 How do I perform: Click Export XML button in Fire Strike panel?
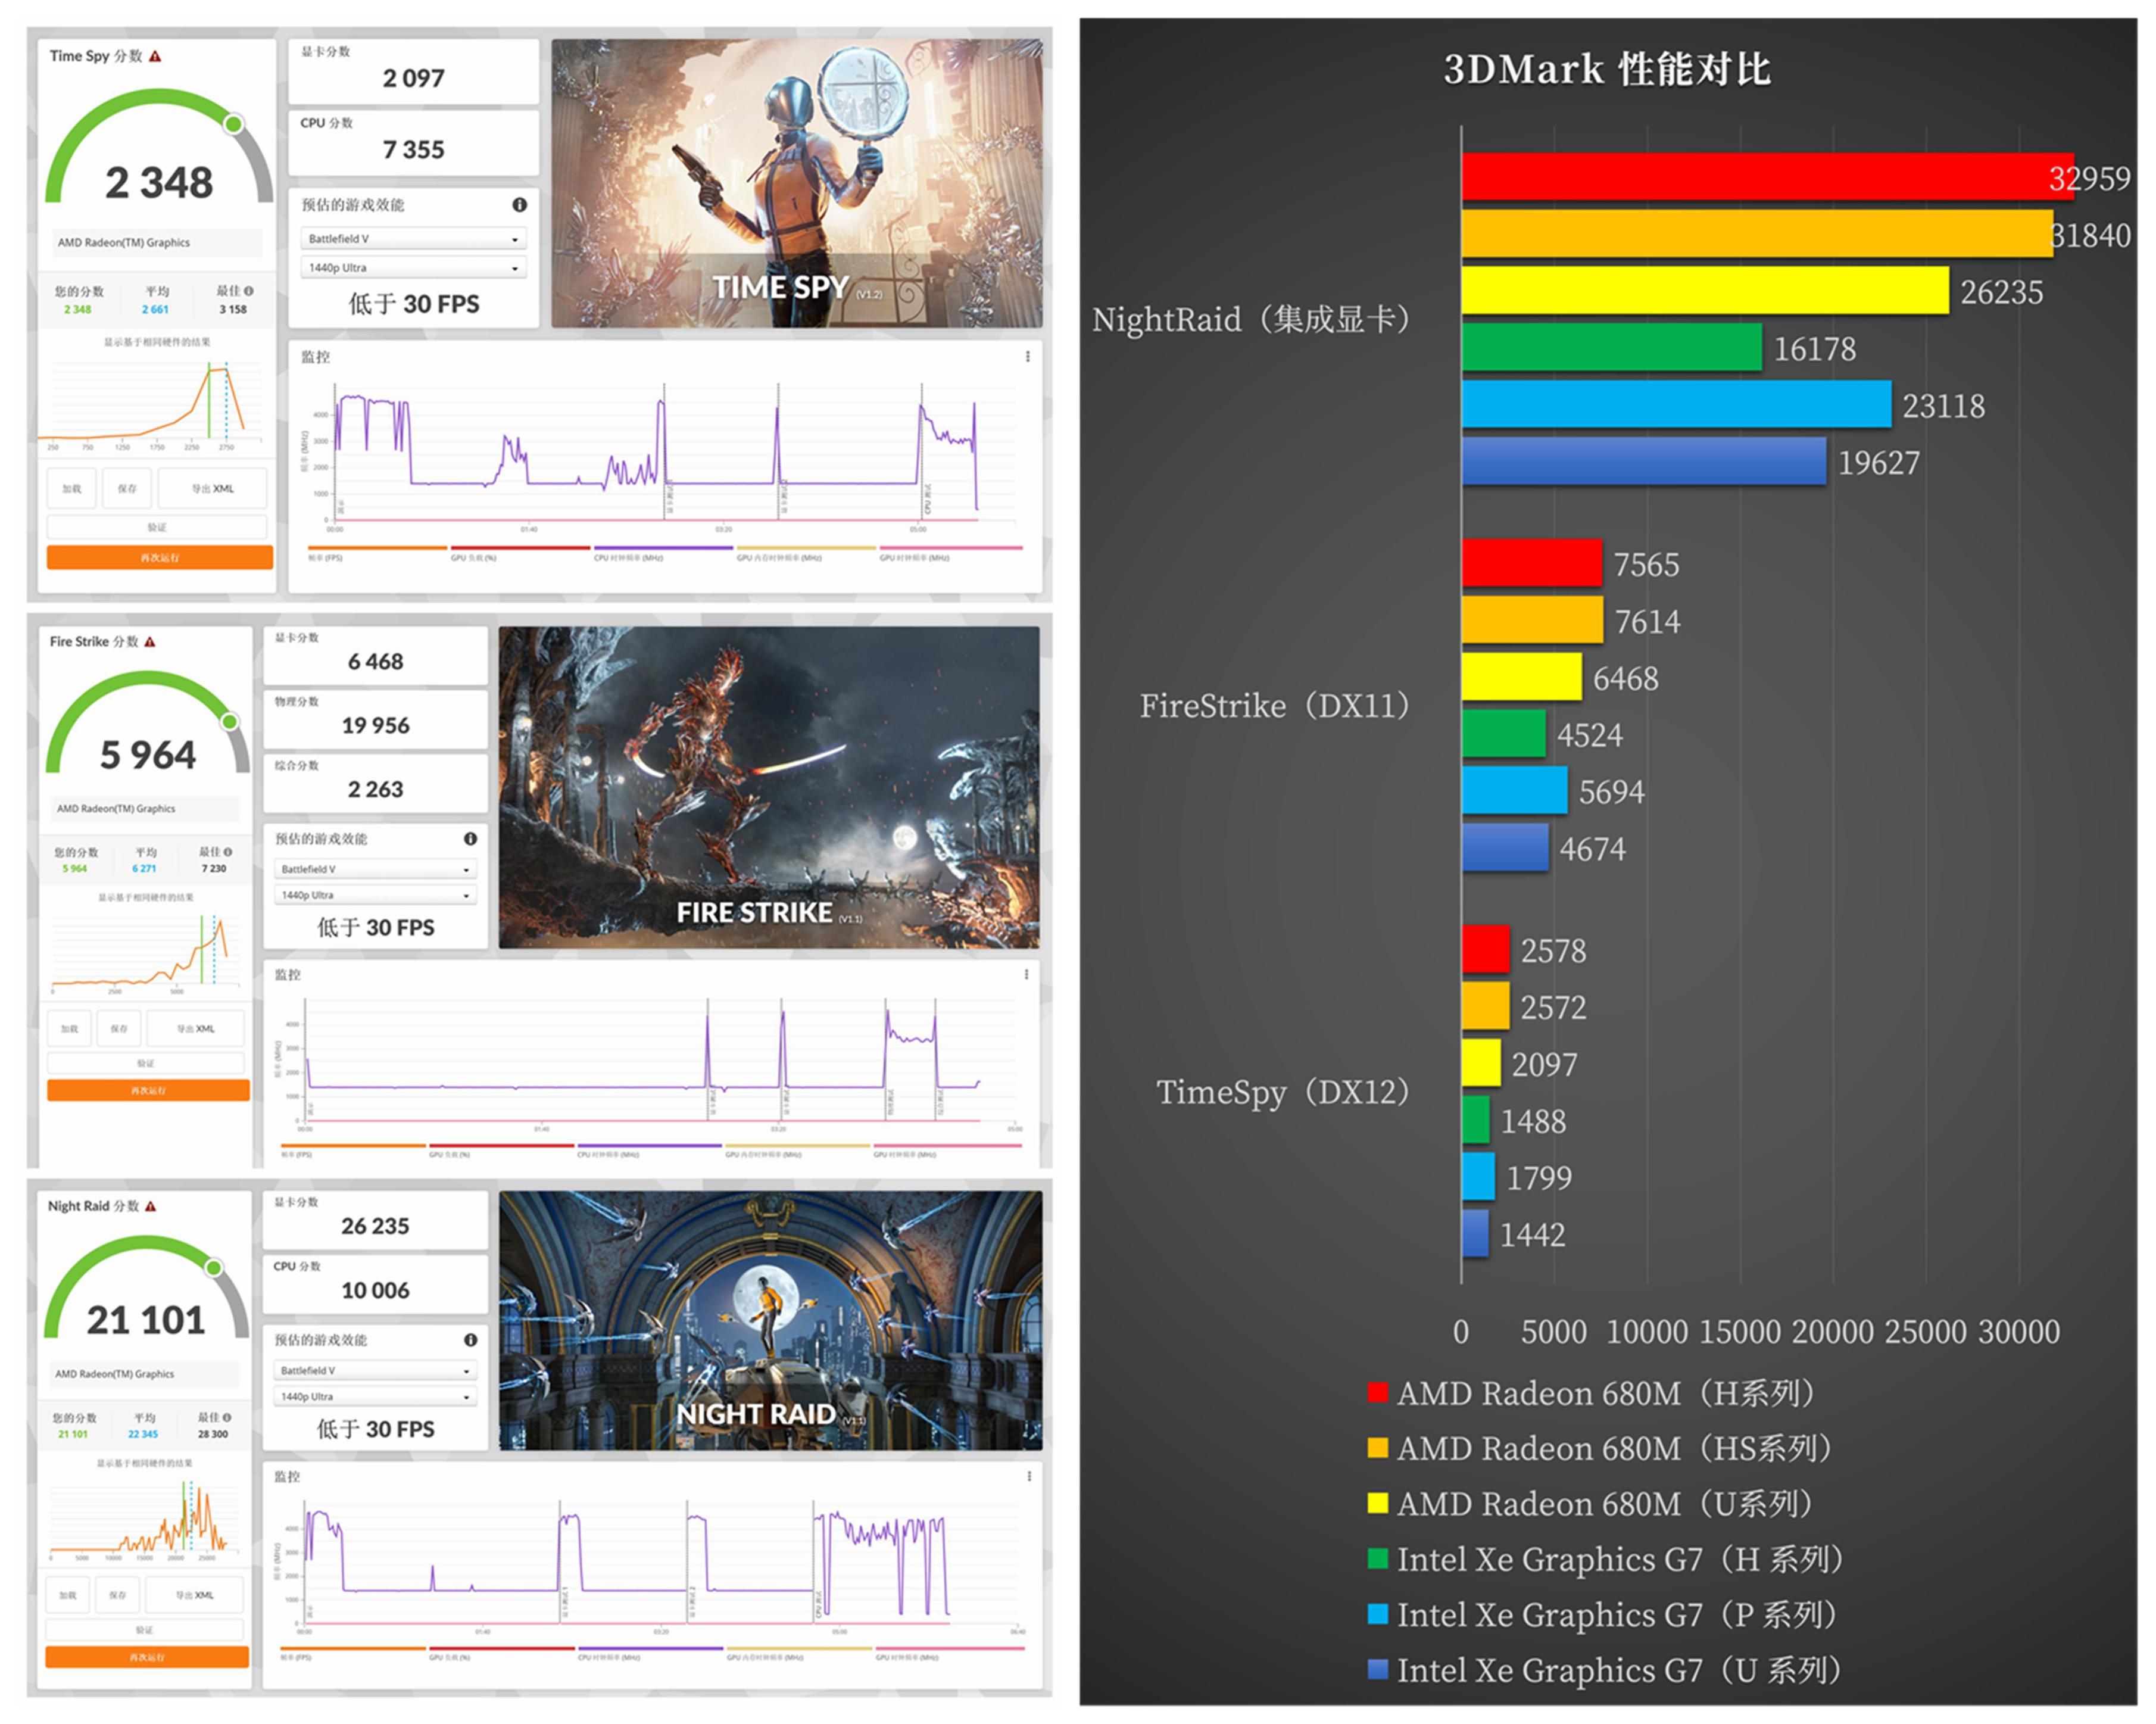pos(196,1029)
